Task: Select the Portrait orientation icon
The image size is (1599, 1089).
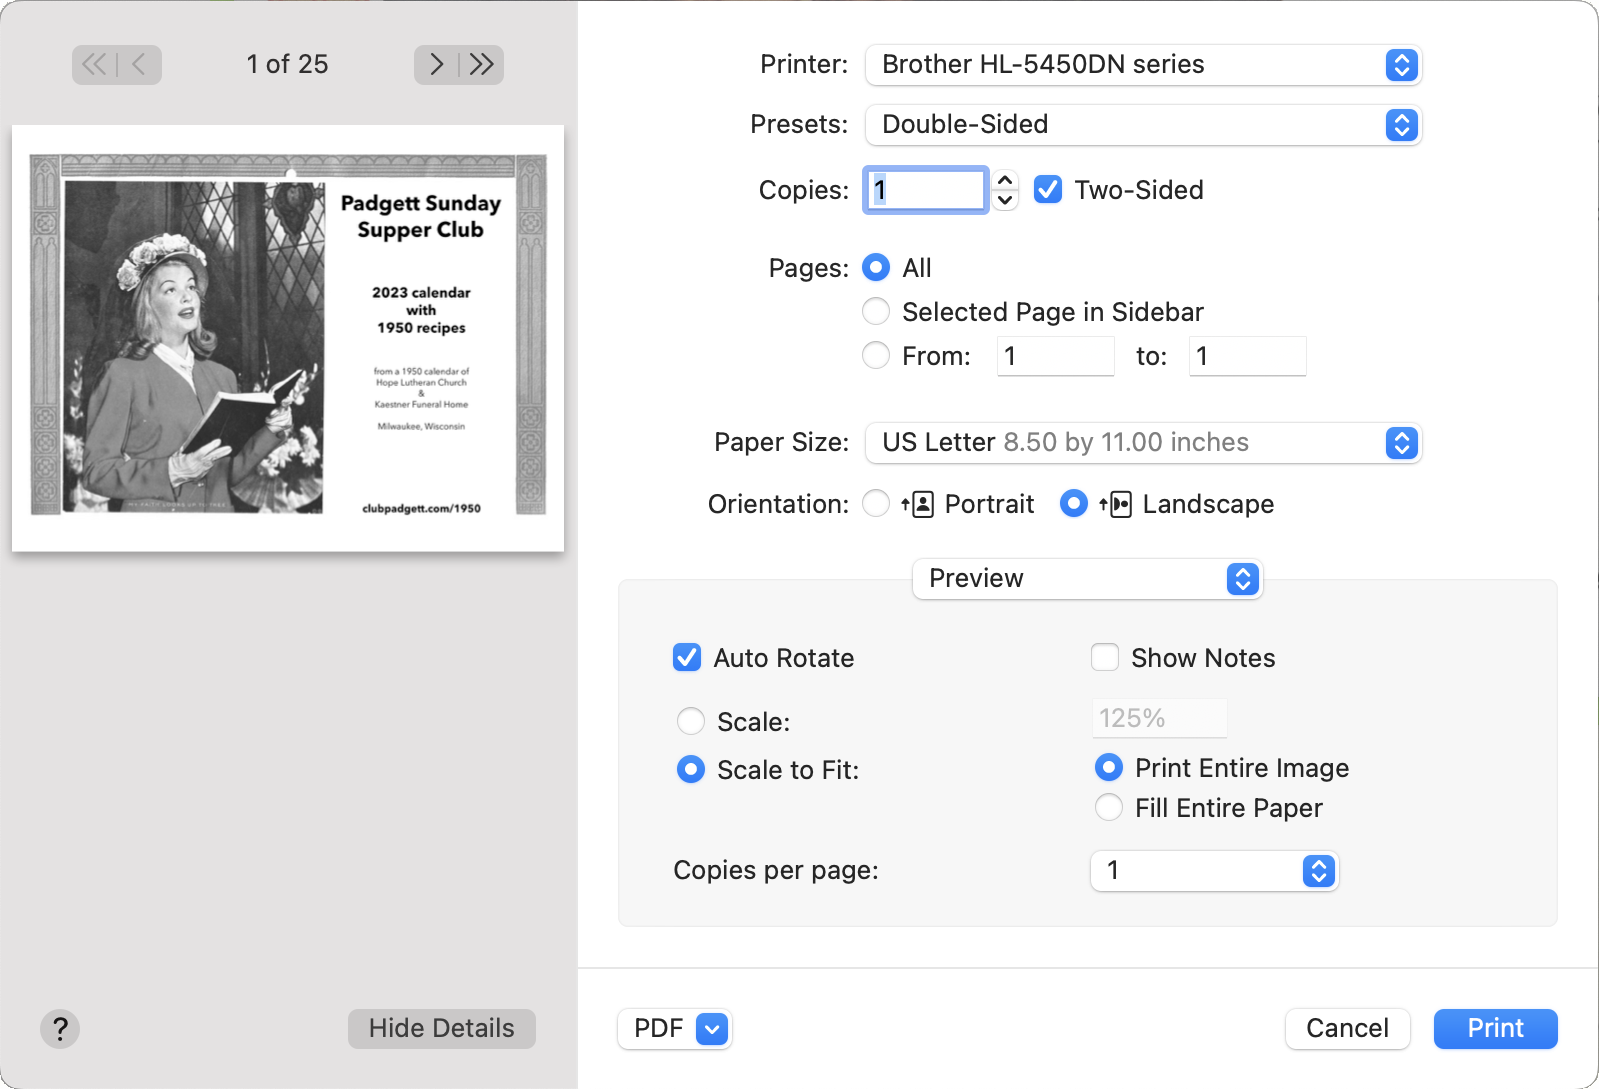Action: [x=918, y=504]
